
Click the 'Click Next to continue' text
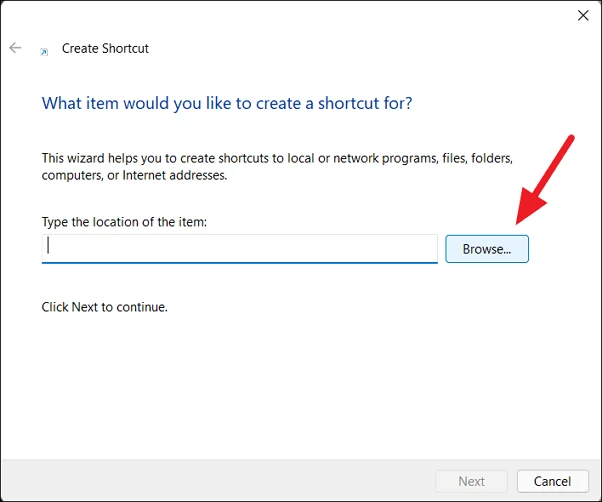(x=104, y=307)
